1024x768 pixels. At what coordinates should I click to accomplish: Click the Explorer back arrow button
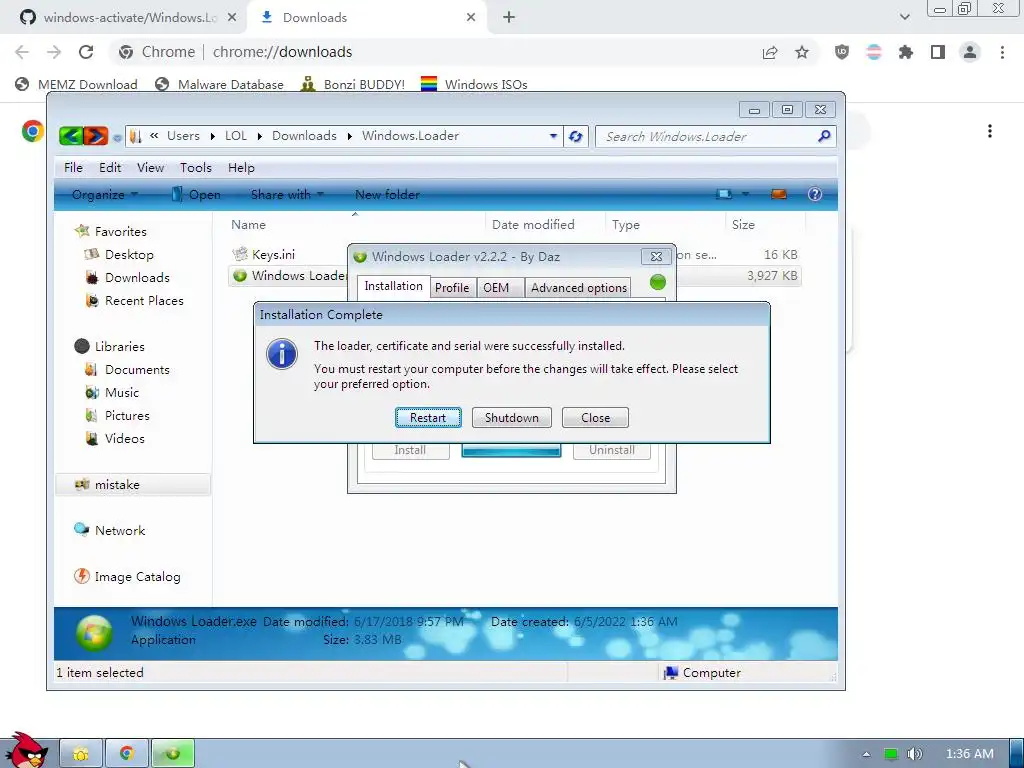(x=71, y=136)
